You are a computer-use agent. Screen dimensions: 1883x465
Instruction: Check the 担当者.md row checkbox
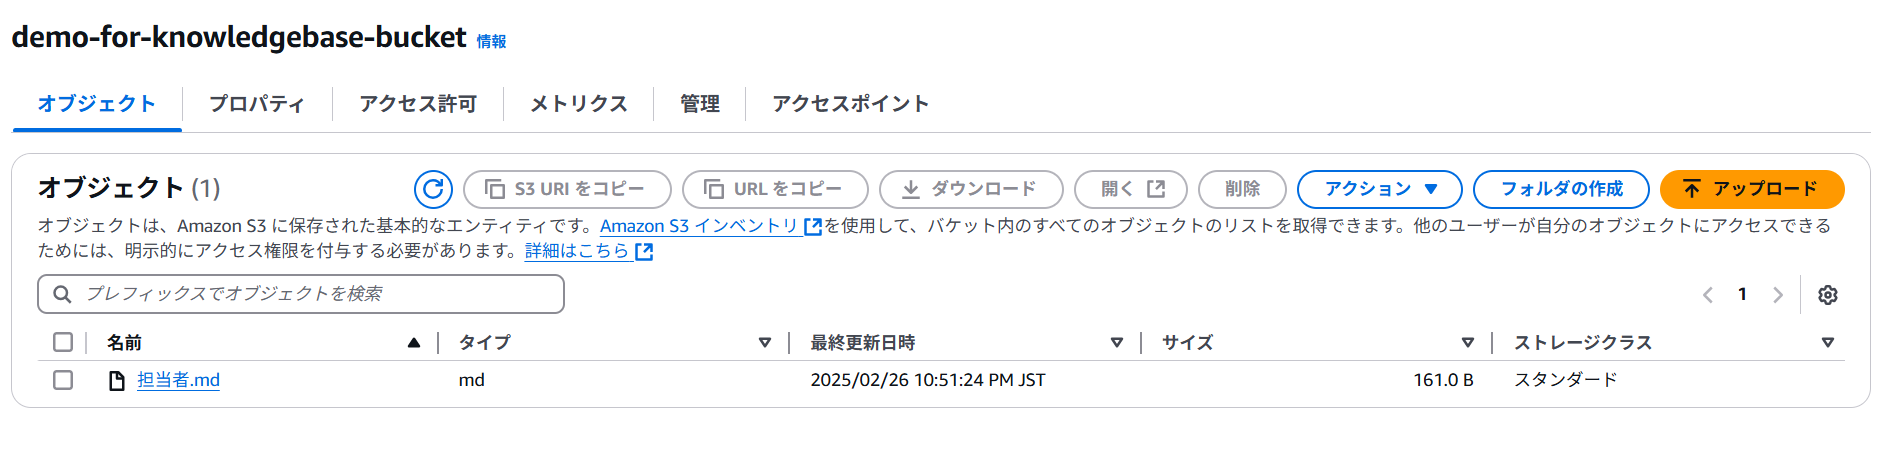[63, 380]
